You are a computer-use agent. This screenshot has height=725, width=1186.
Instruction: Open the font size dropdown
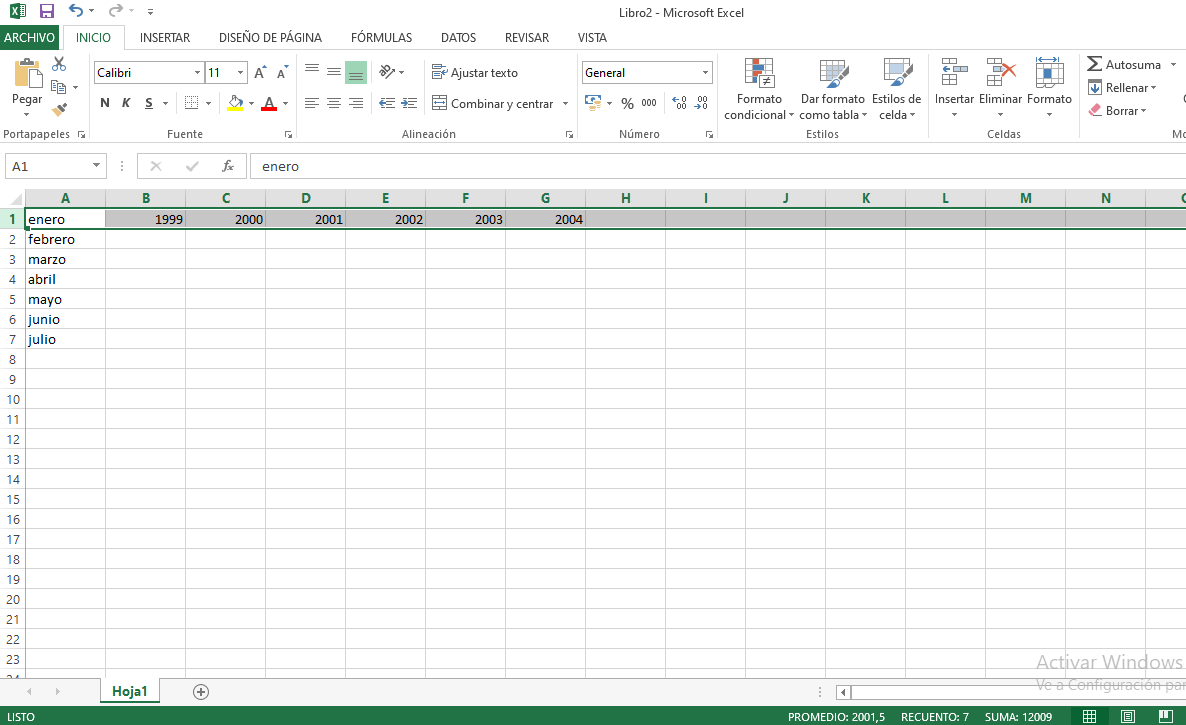[241, 73]
